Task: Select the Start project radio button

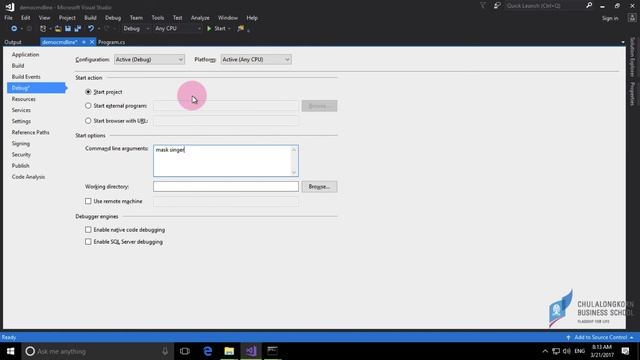Action: tap(88, 92)
